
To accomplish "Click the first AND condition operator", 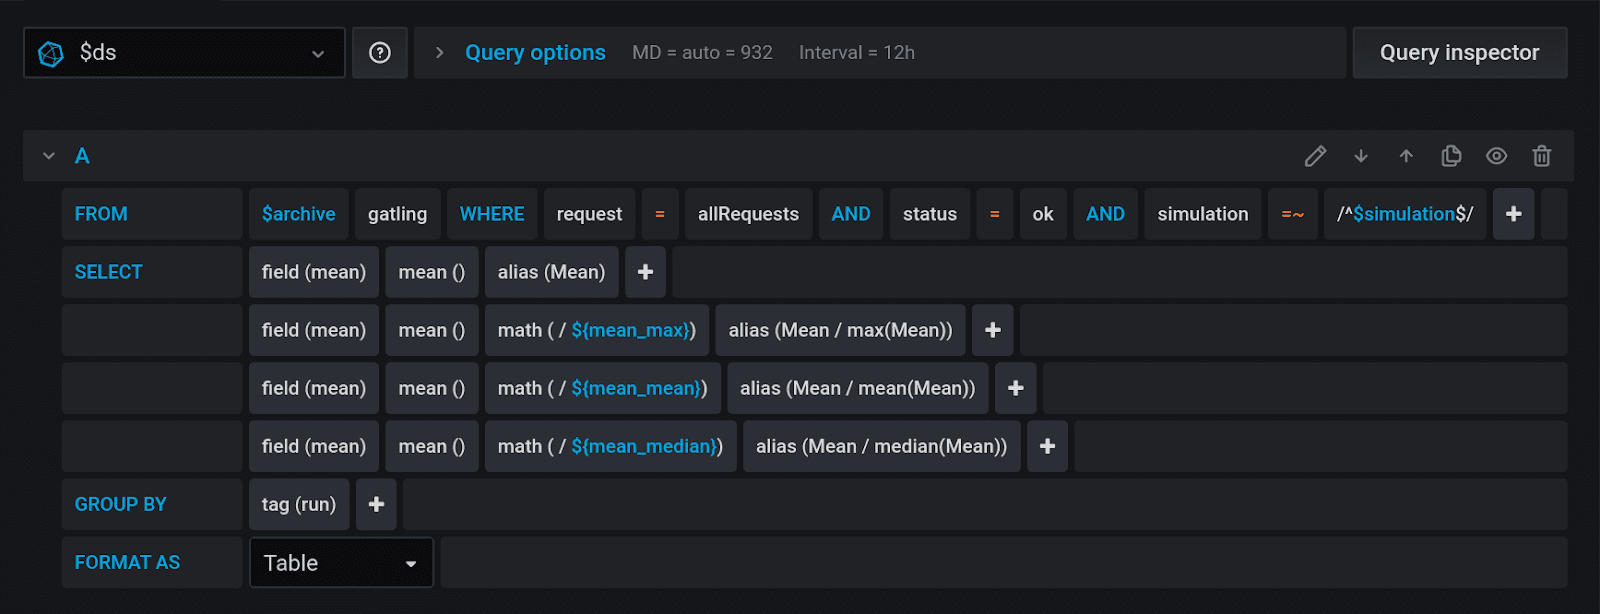I will coord(851,214).
